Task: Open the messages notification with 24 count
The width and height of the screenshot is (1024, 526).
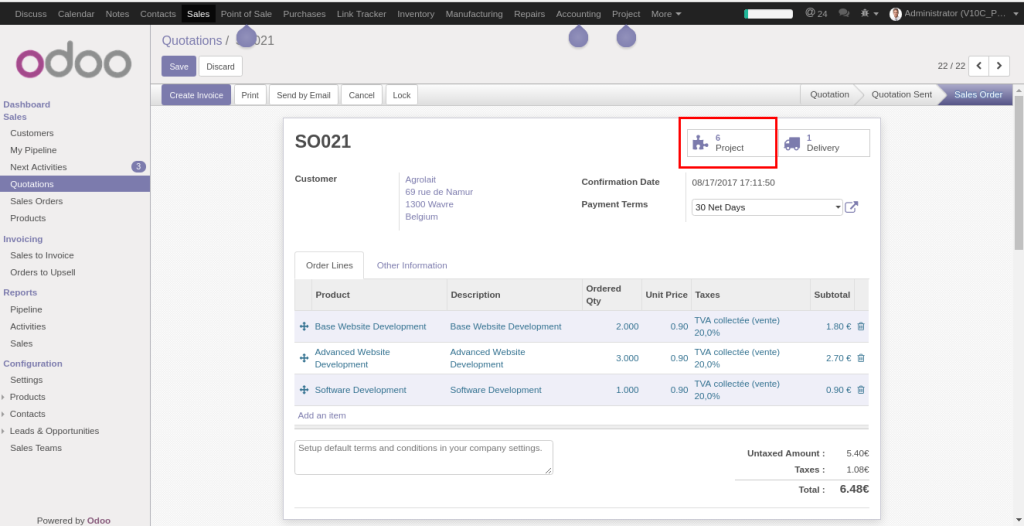Action: 816,13
